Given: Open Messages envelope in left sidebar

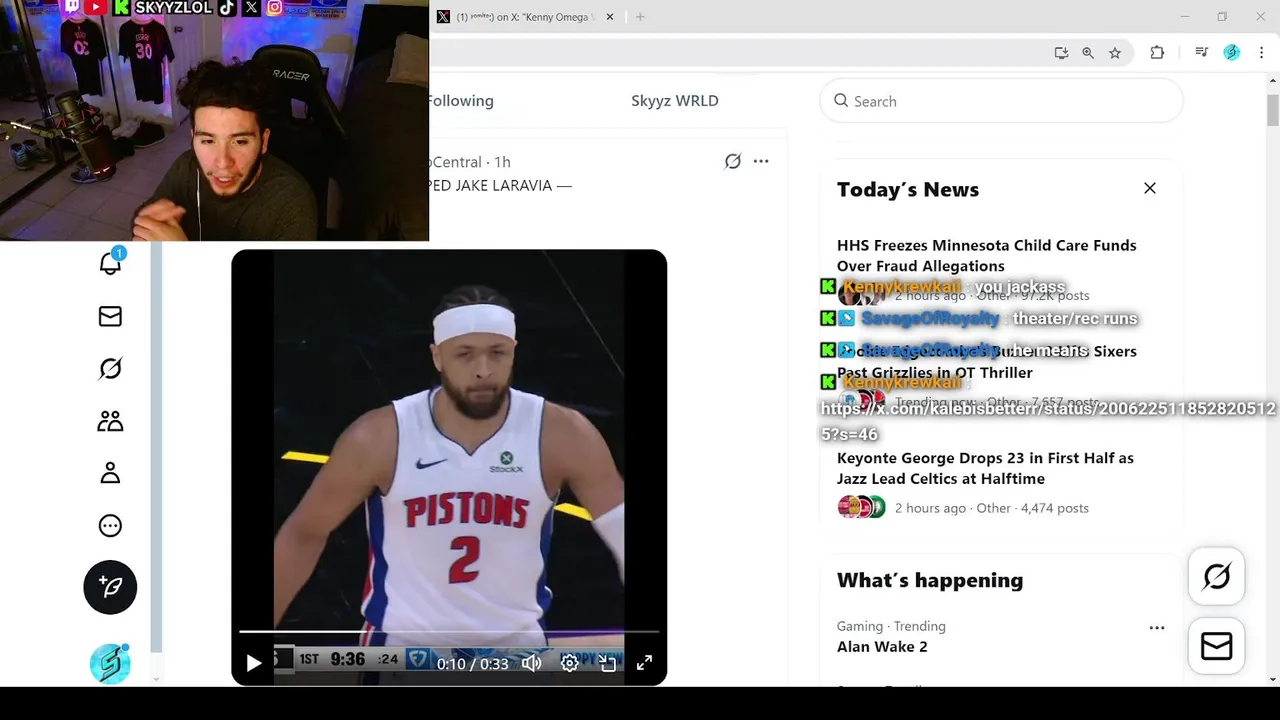Looking at the screenshot, I should [110, 316].
